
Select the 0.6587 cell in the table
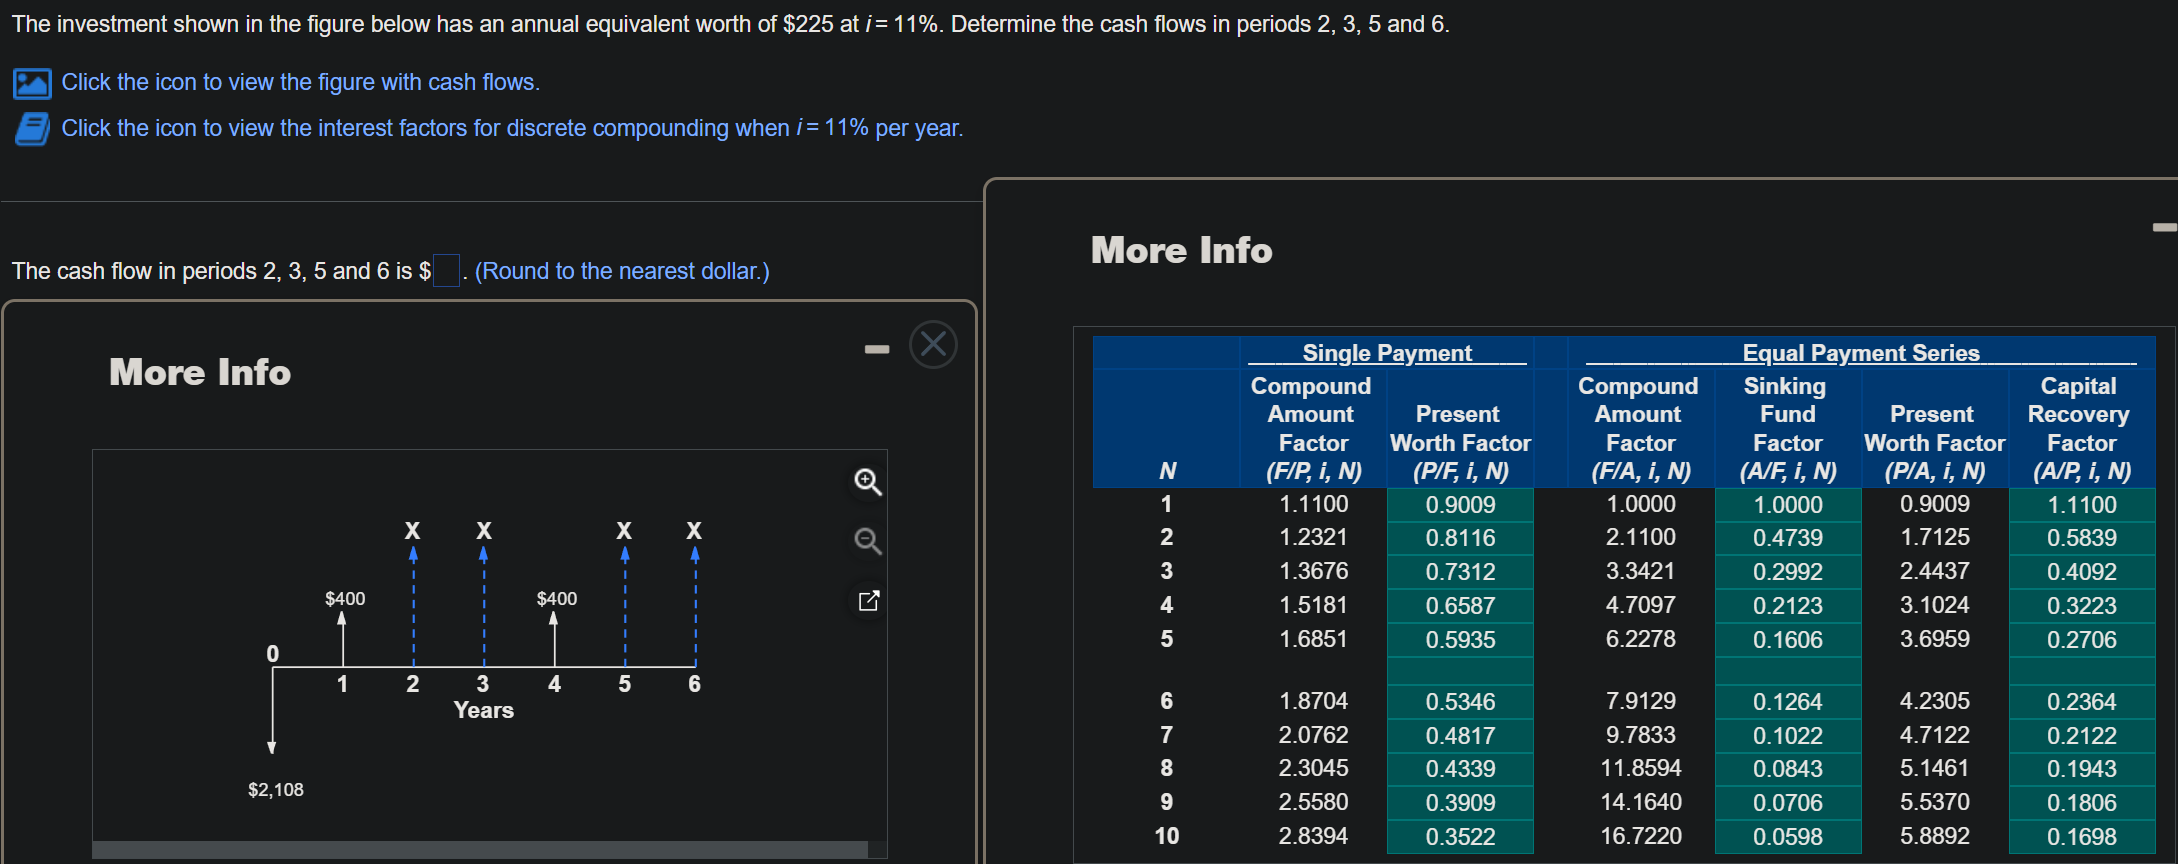click(x=1461, y=606)
